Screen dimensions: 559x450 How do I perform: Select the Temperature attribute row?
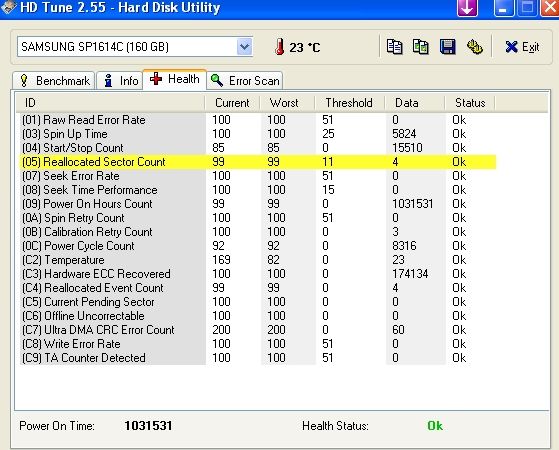coord(257,260)
